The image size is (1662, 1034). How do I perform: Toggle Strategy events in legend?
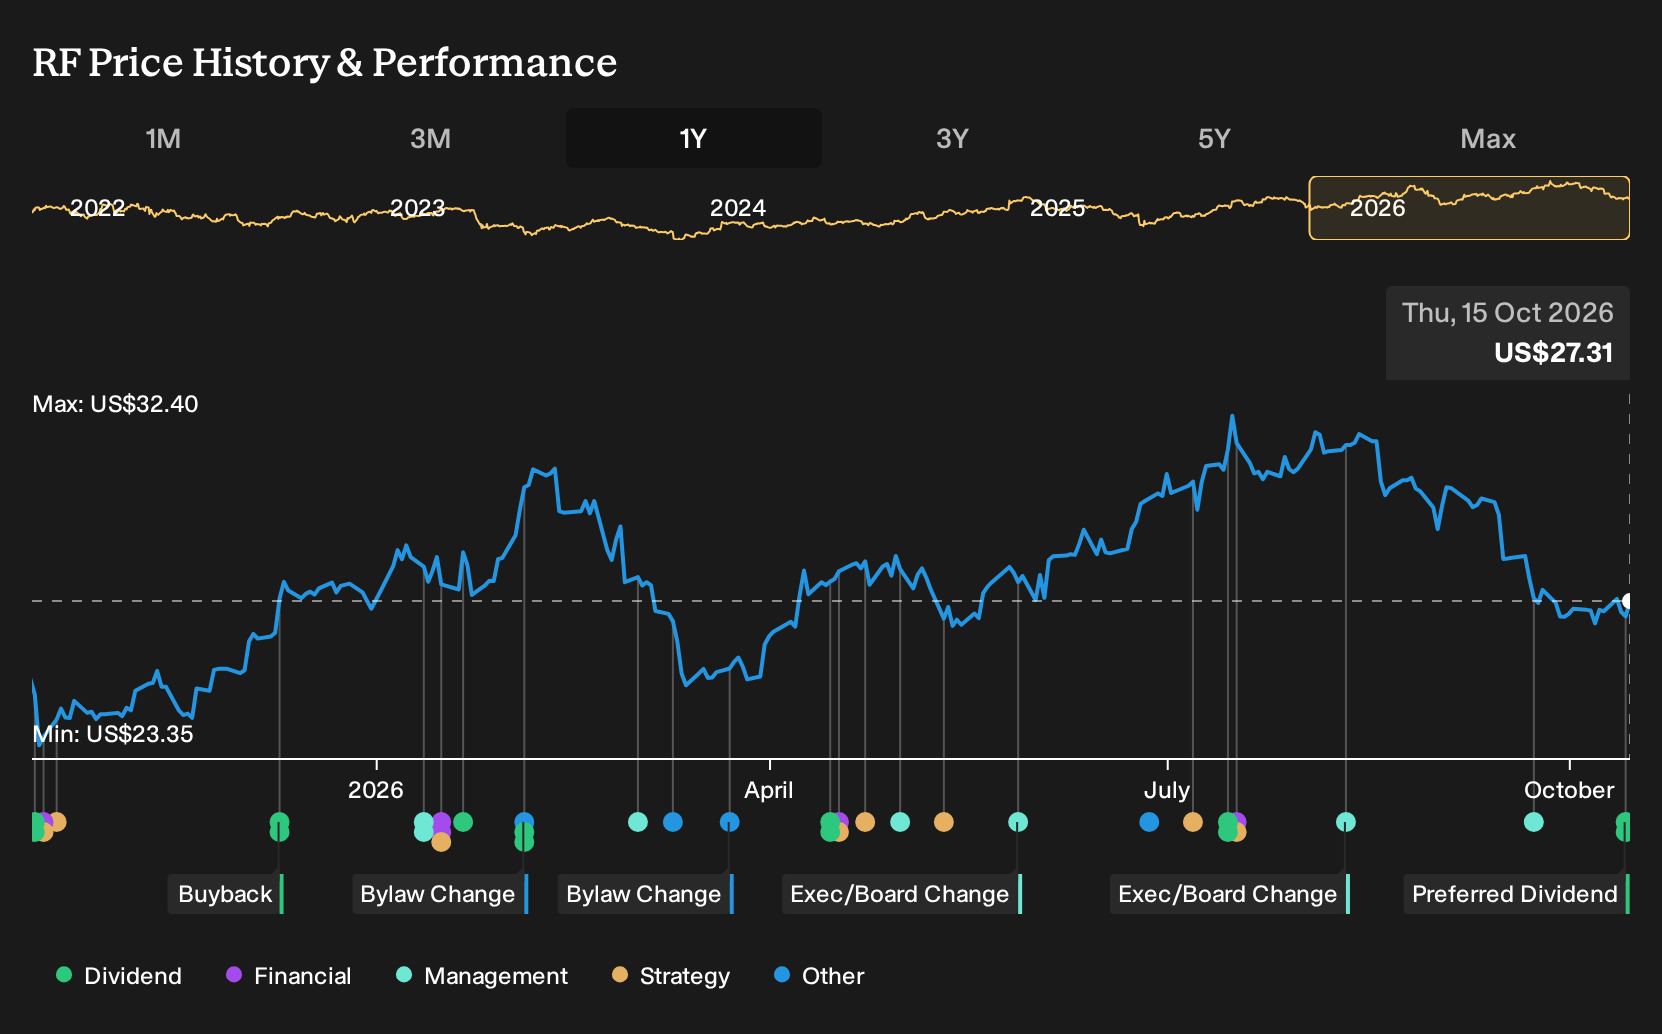(x=671, y=976)
